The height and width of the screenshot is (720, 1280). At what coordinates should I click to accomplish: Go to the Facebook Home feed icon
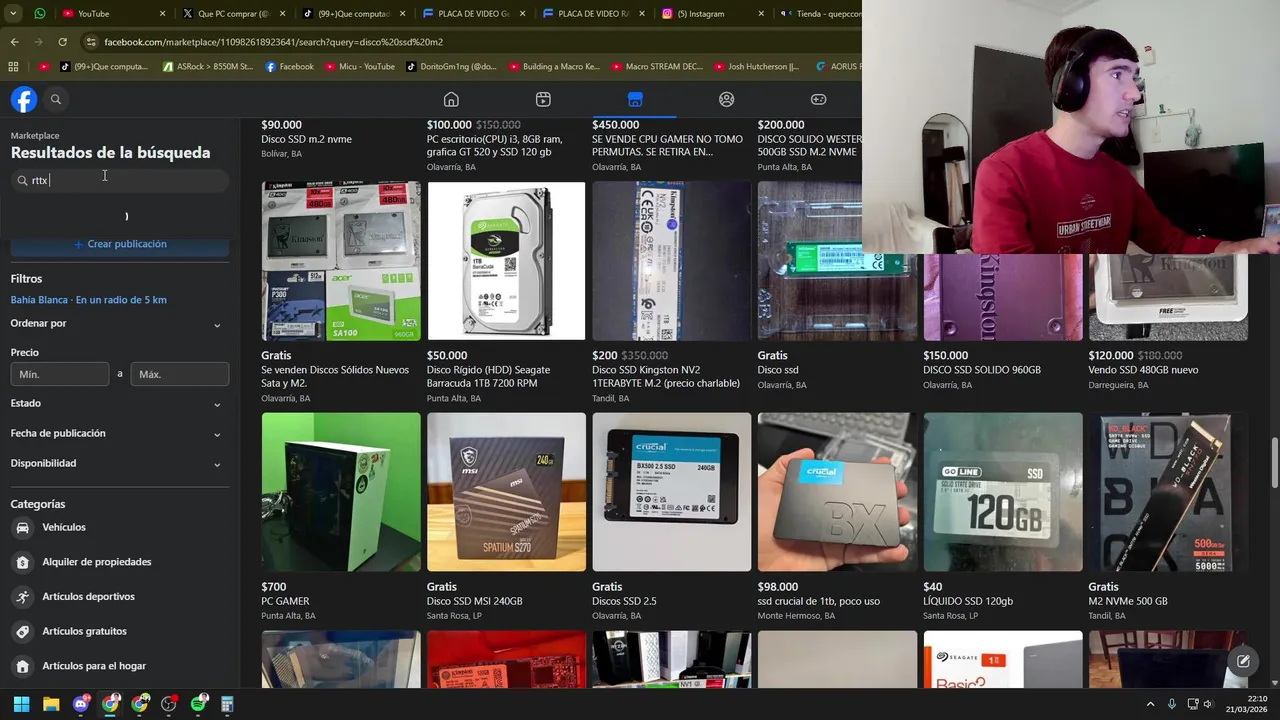pyautogui.click(x=451, y=99)
